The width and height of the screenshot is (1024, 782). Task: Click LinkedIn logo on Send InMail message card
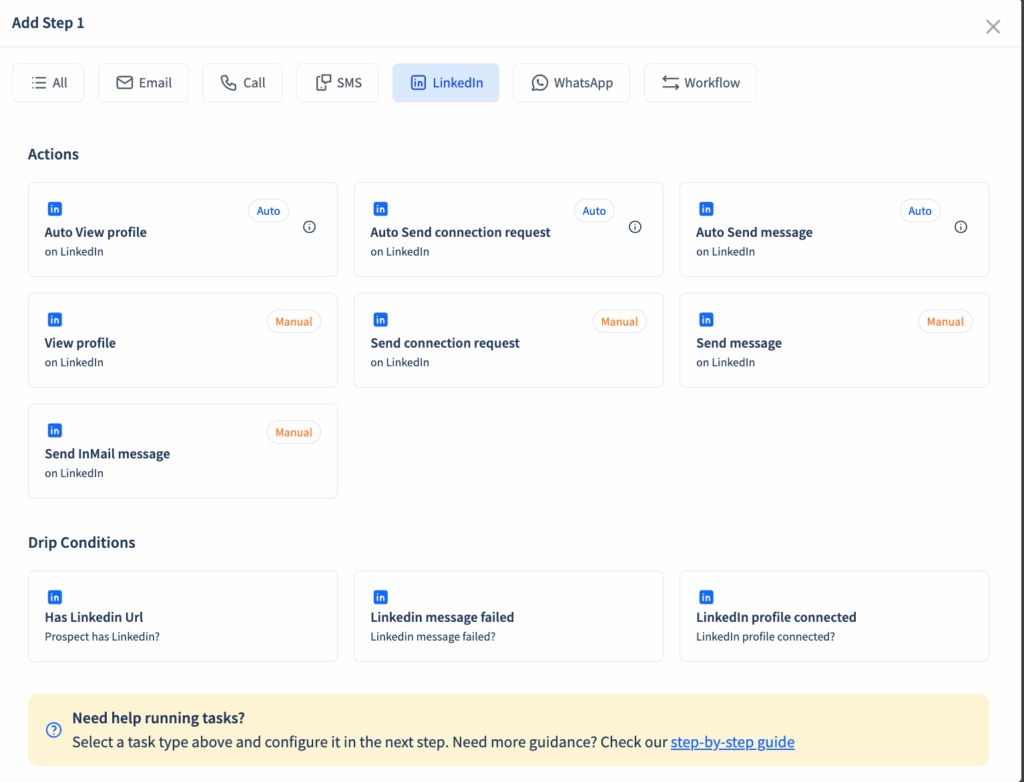[x=55, y=431]
